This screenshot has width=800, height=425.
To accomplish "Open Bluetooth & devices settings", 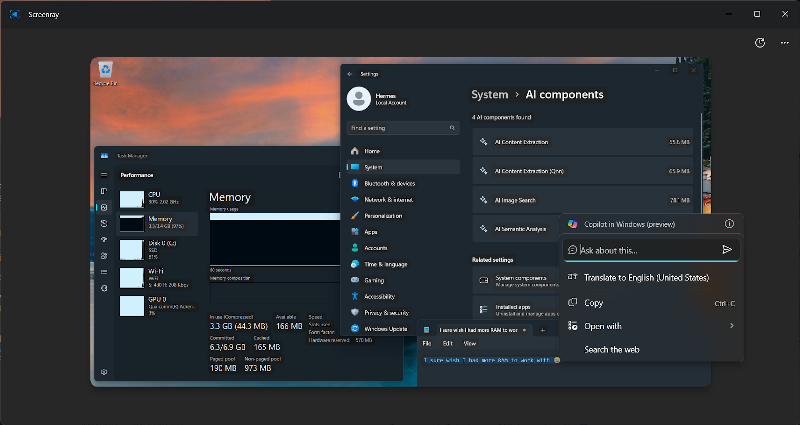I will click(390, 183).
